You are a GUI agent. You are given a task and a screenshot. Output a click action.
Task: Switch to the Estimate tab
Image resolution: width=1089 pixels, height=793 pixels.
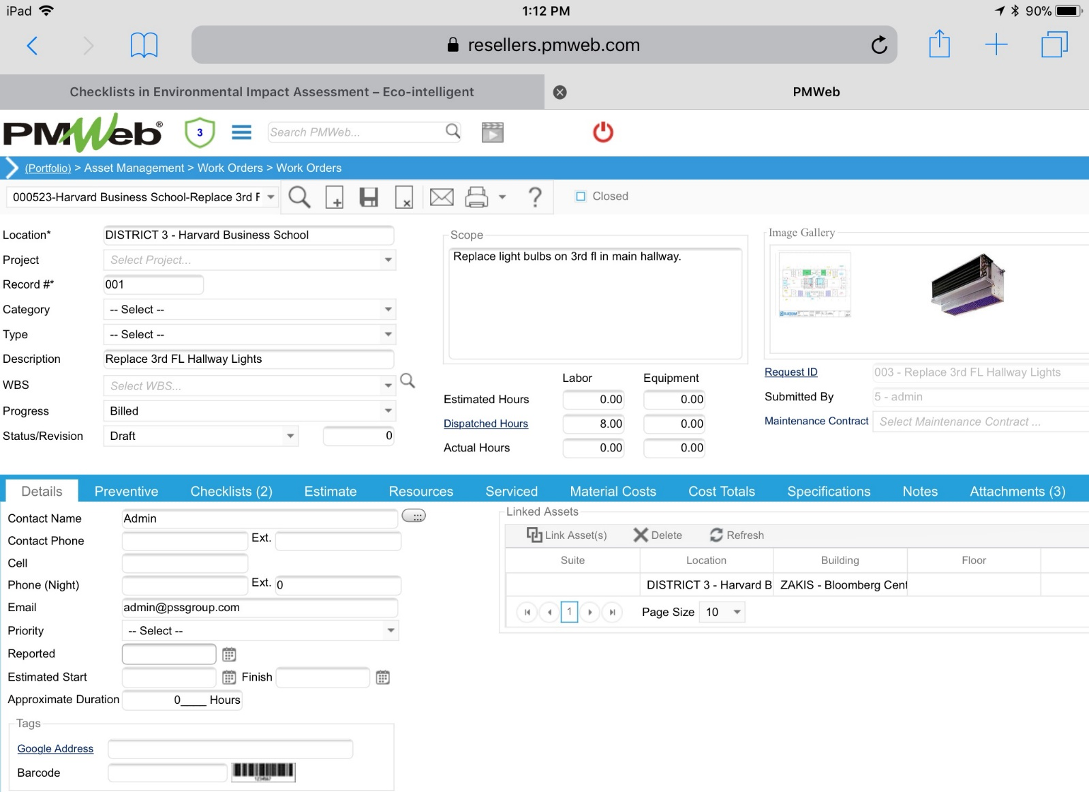[x=331, y=492]
